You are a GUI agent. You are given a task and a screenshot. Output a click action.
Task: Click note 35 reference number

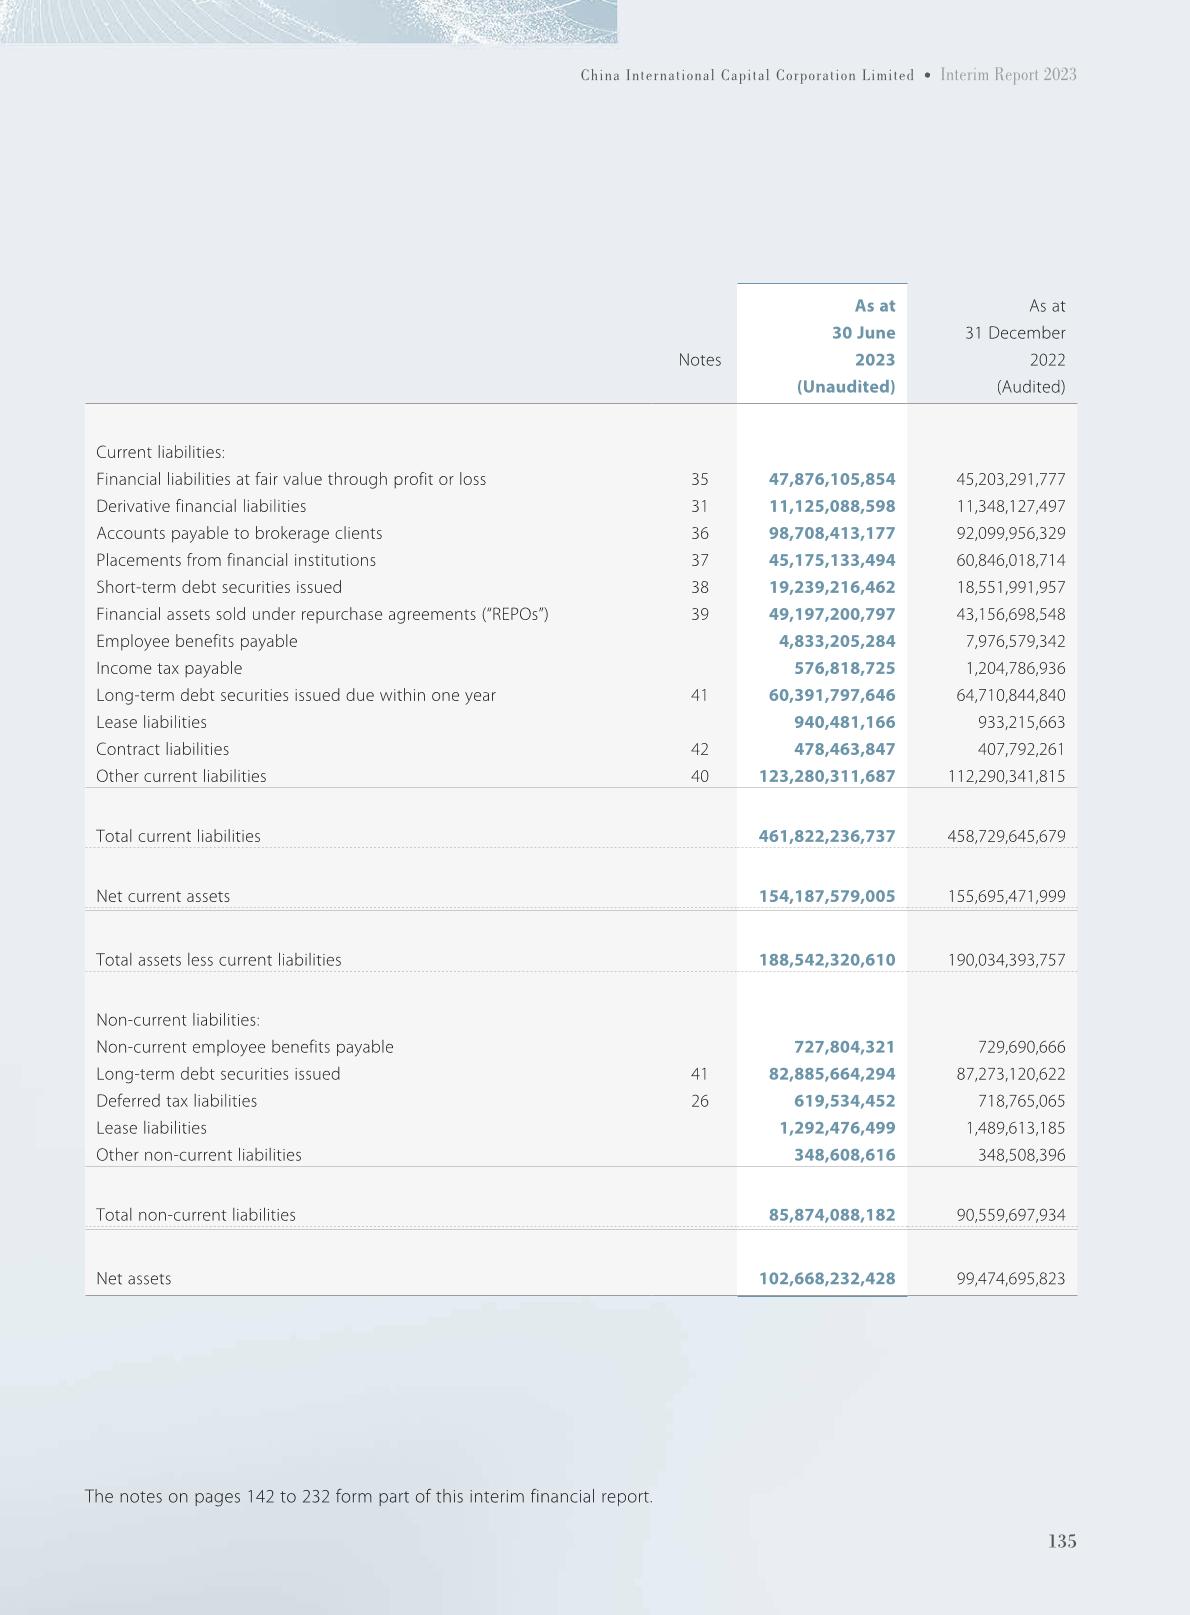pos(699,479)
